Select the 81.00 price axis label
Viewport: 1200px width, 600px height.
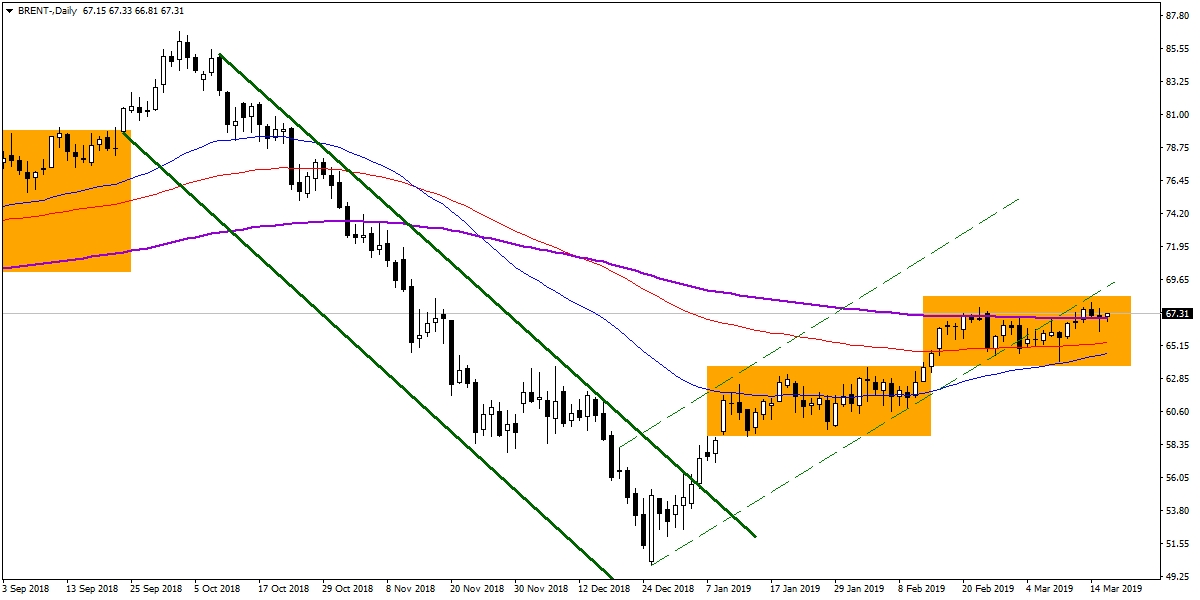point(1176,115)
